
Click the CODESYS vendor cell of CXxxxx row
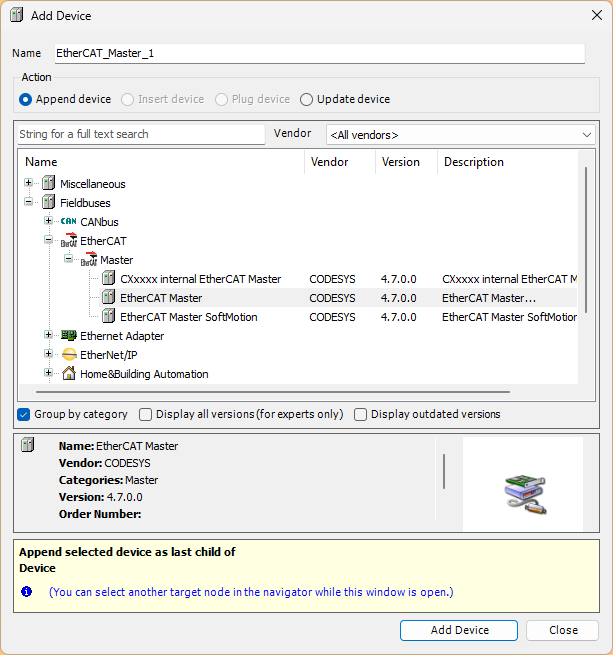coord(332,279)
